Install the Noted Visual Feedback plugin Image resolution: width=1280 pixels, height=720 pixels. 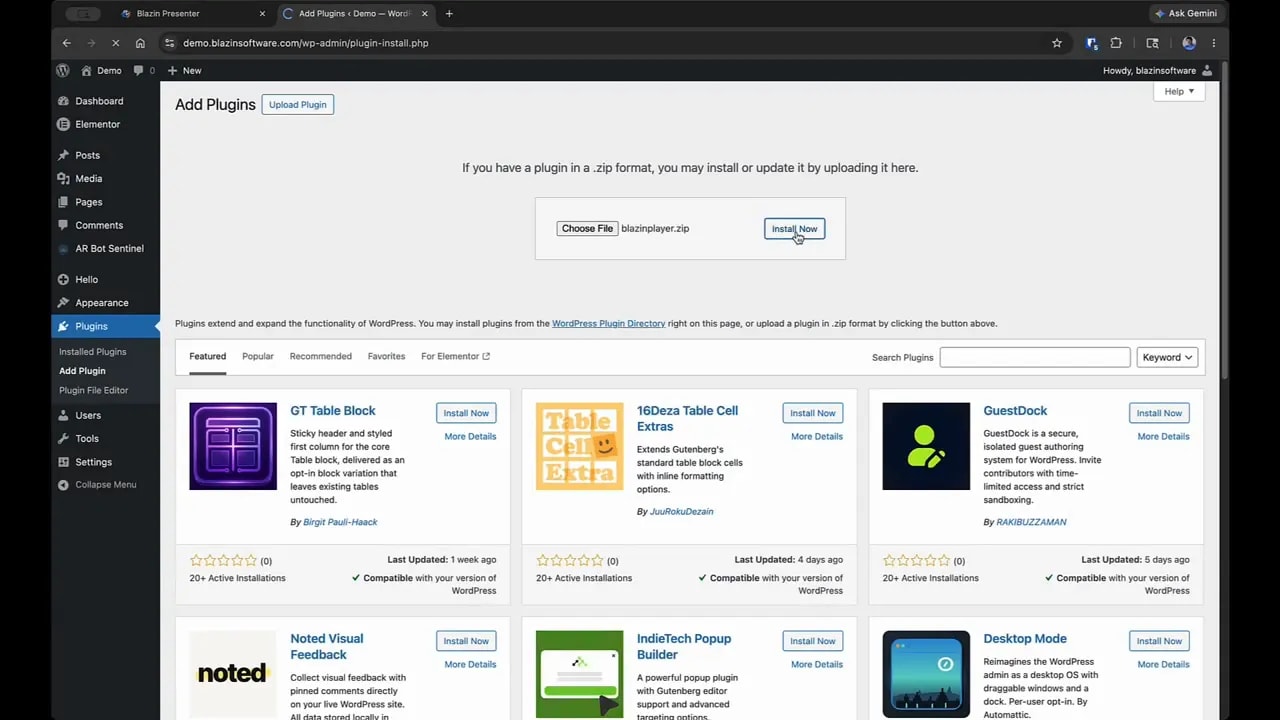[x=466, y=641]
